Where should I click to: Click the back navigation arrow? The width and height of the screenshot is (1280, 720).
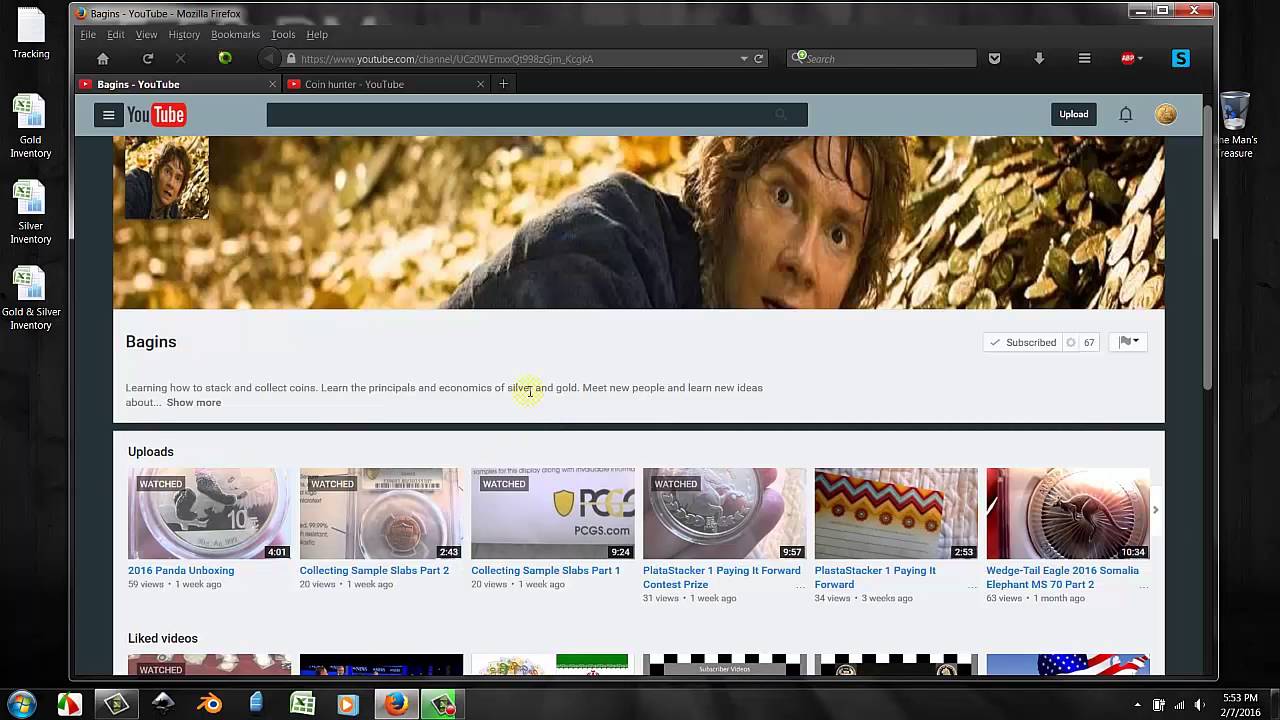point(268,59)
